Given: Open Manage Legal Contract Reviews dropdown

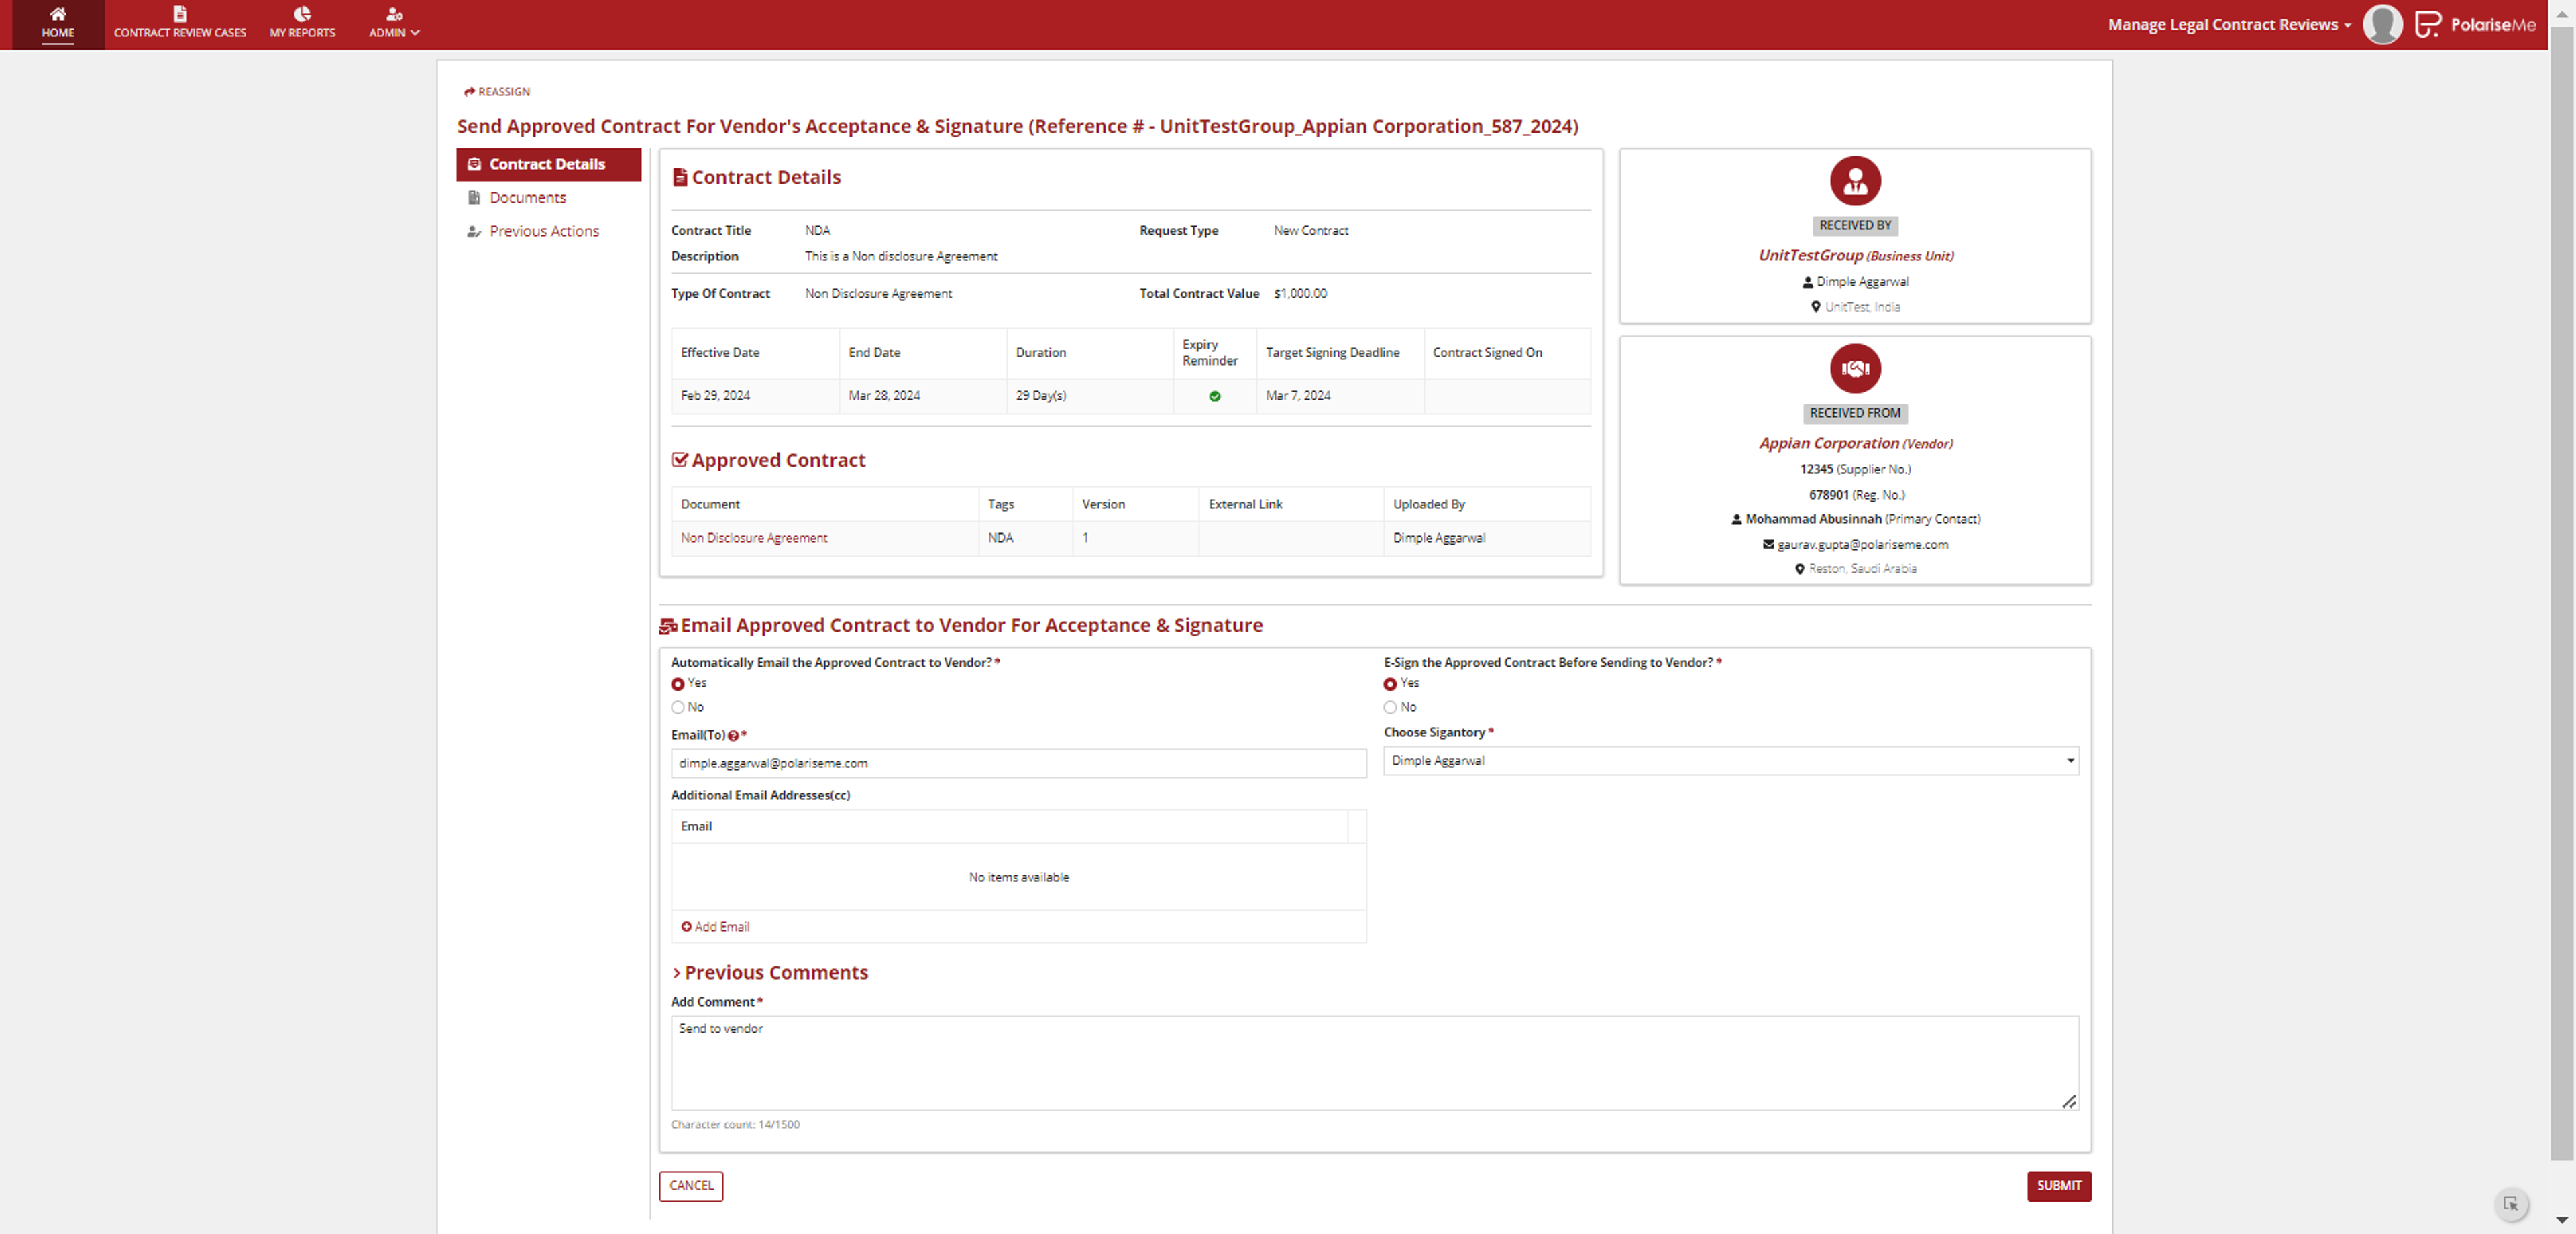Looking at the screenshot, I should click(x=2229, y=24).
